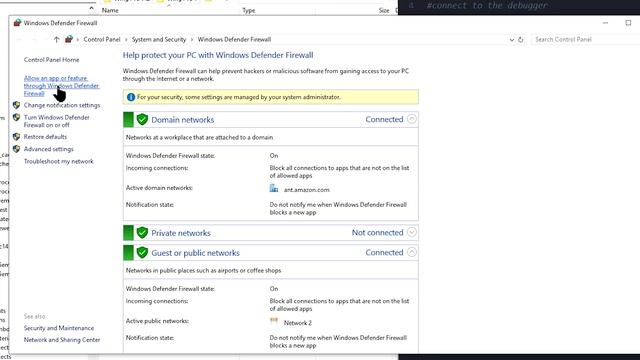Select the ant.amazon.com network name
The image size is (640, 360).
307,190
